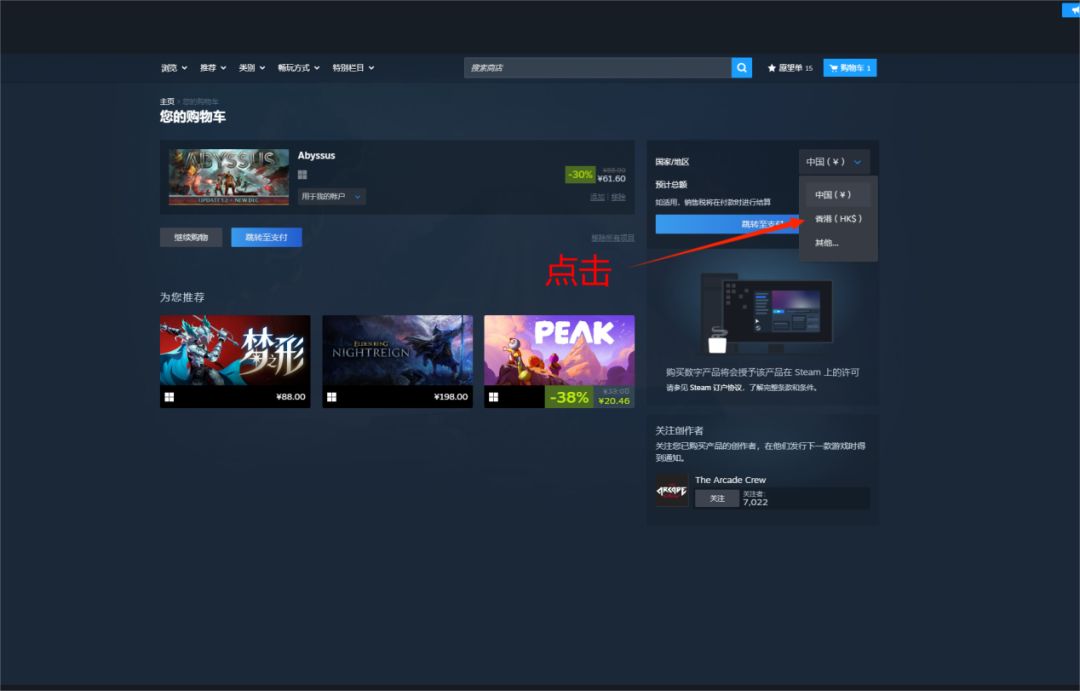Open the PEAK recommended game image
This screenshot has width=1080, height=691.
coord(559,350)
